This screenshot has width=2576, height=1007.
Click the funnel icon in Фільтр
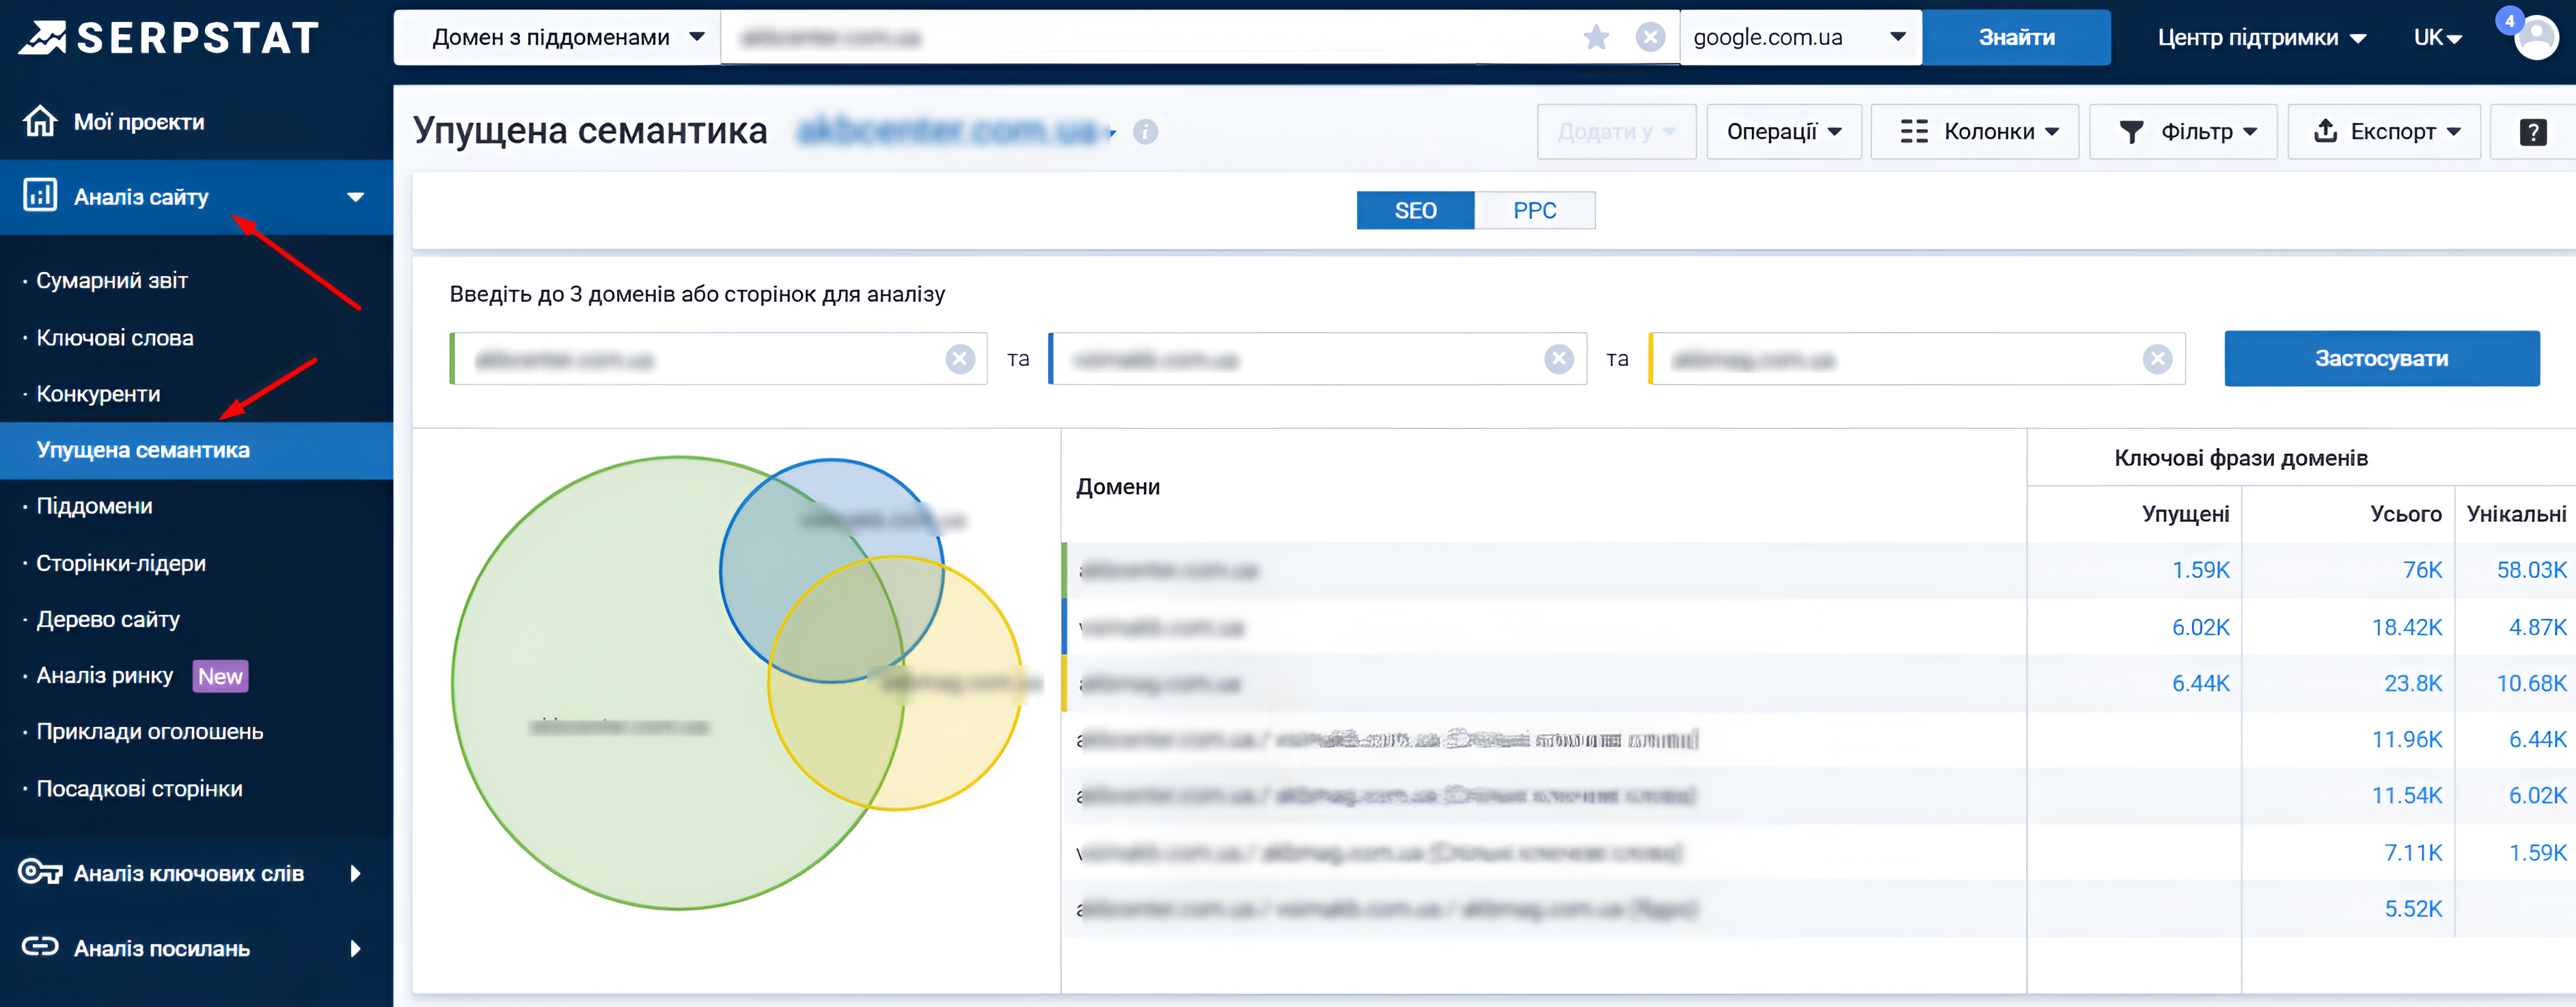pyautogui.click(x=2131, y=131)
